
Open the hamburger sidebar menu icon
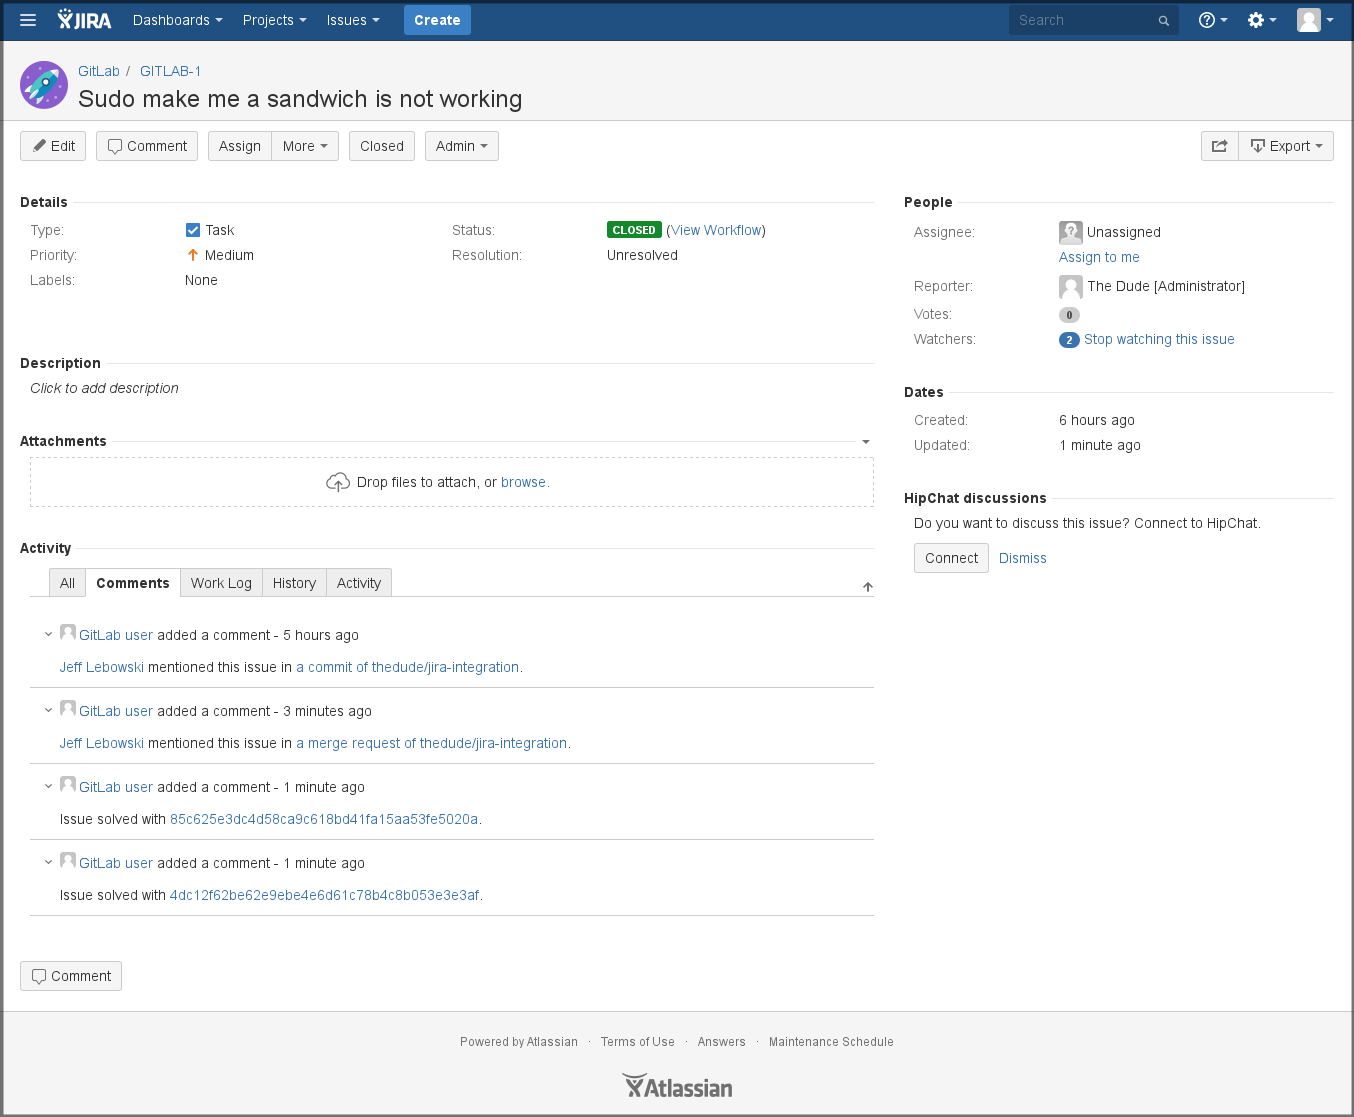tap(27, 19)
